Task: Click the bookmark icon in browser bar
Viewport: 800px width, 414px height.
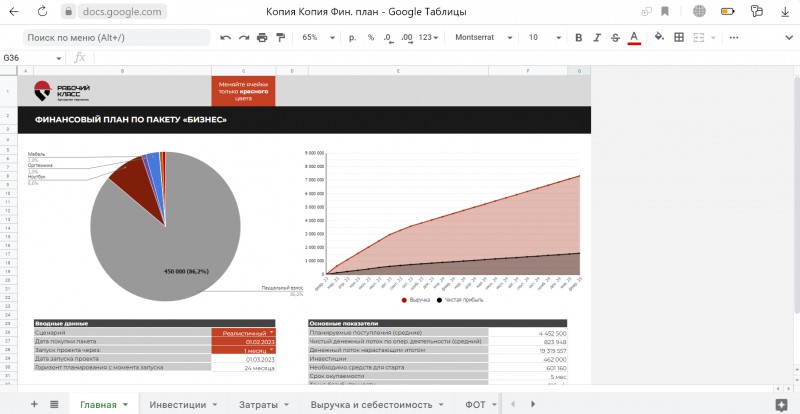Action: pos(664,11)
